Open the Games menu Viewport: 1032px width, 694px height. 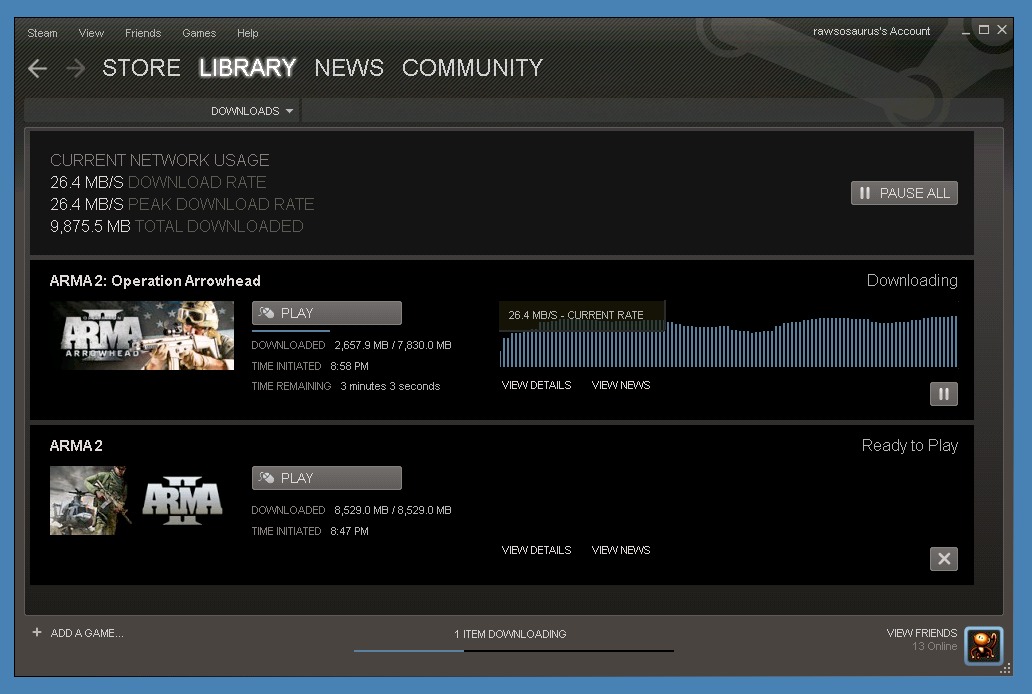(x=199, y=33)
